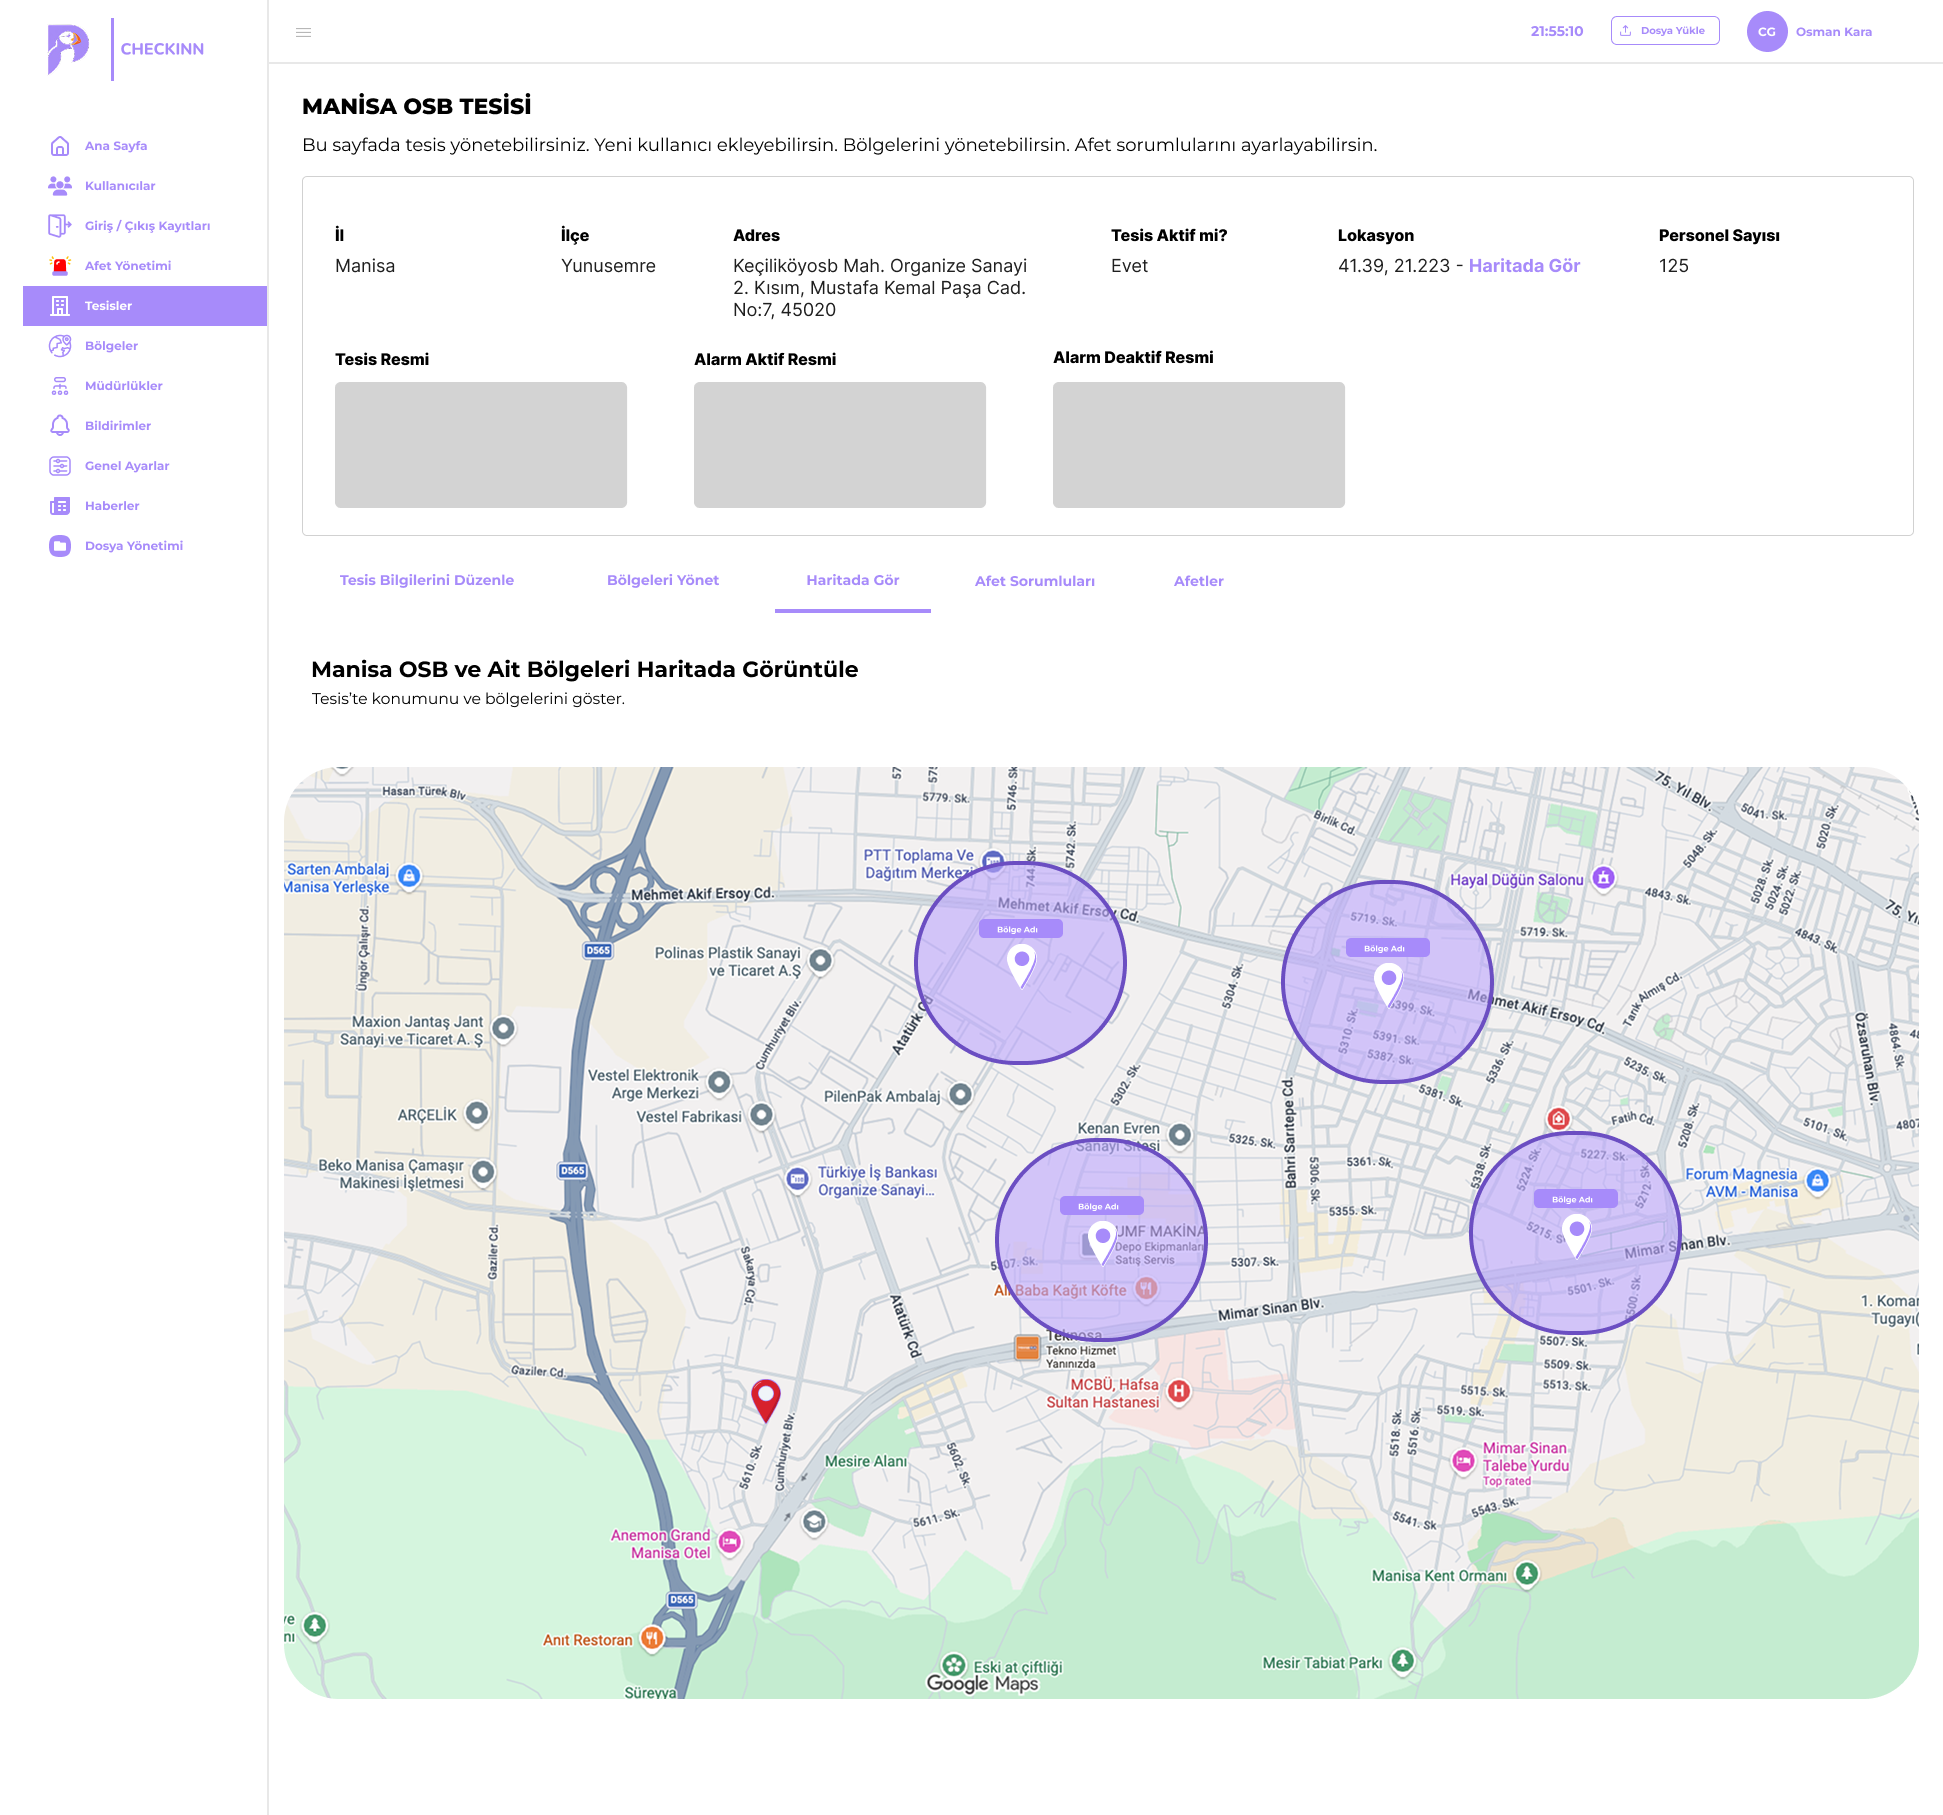Click the Bildirimler bell icon
The image size is (1943, 1815).
pos(60,426)
